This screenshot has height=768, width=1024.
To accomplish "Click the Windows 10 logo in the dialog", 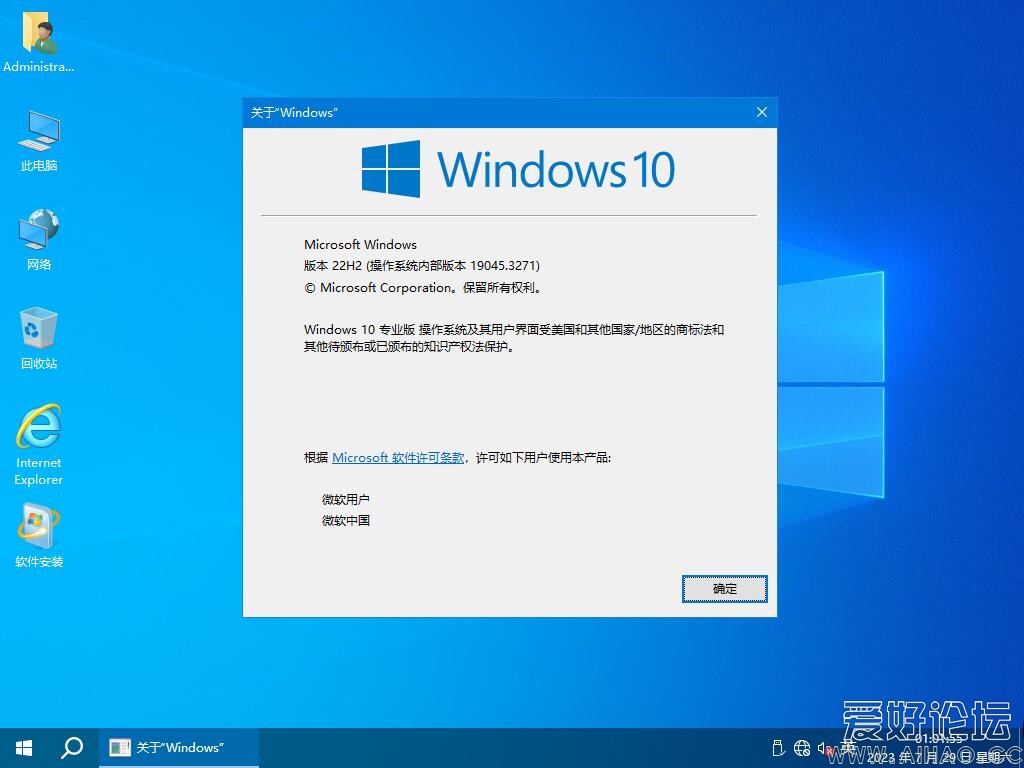I will 518,169.
